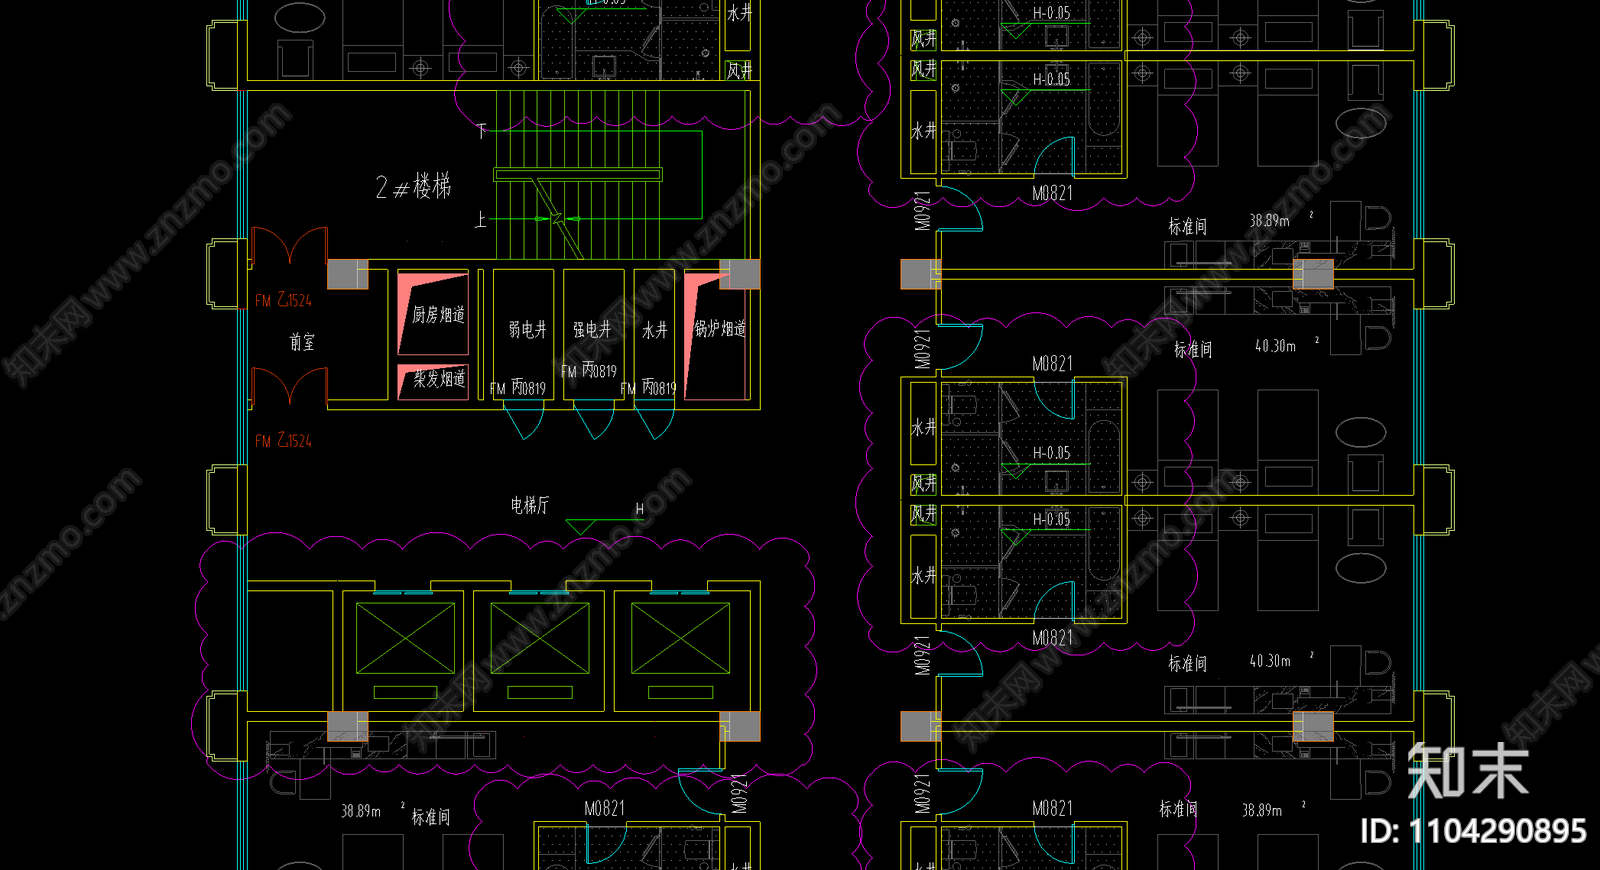Select the "2#楼梯" stair label
This screenshot has width=1600, height=870.
pyautogui.click(x=413, y=186)
